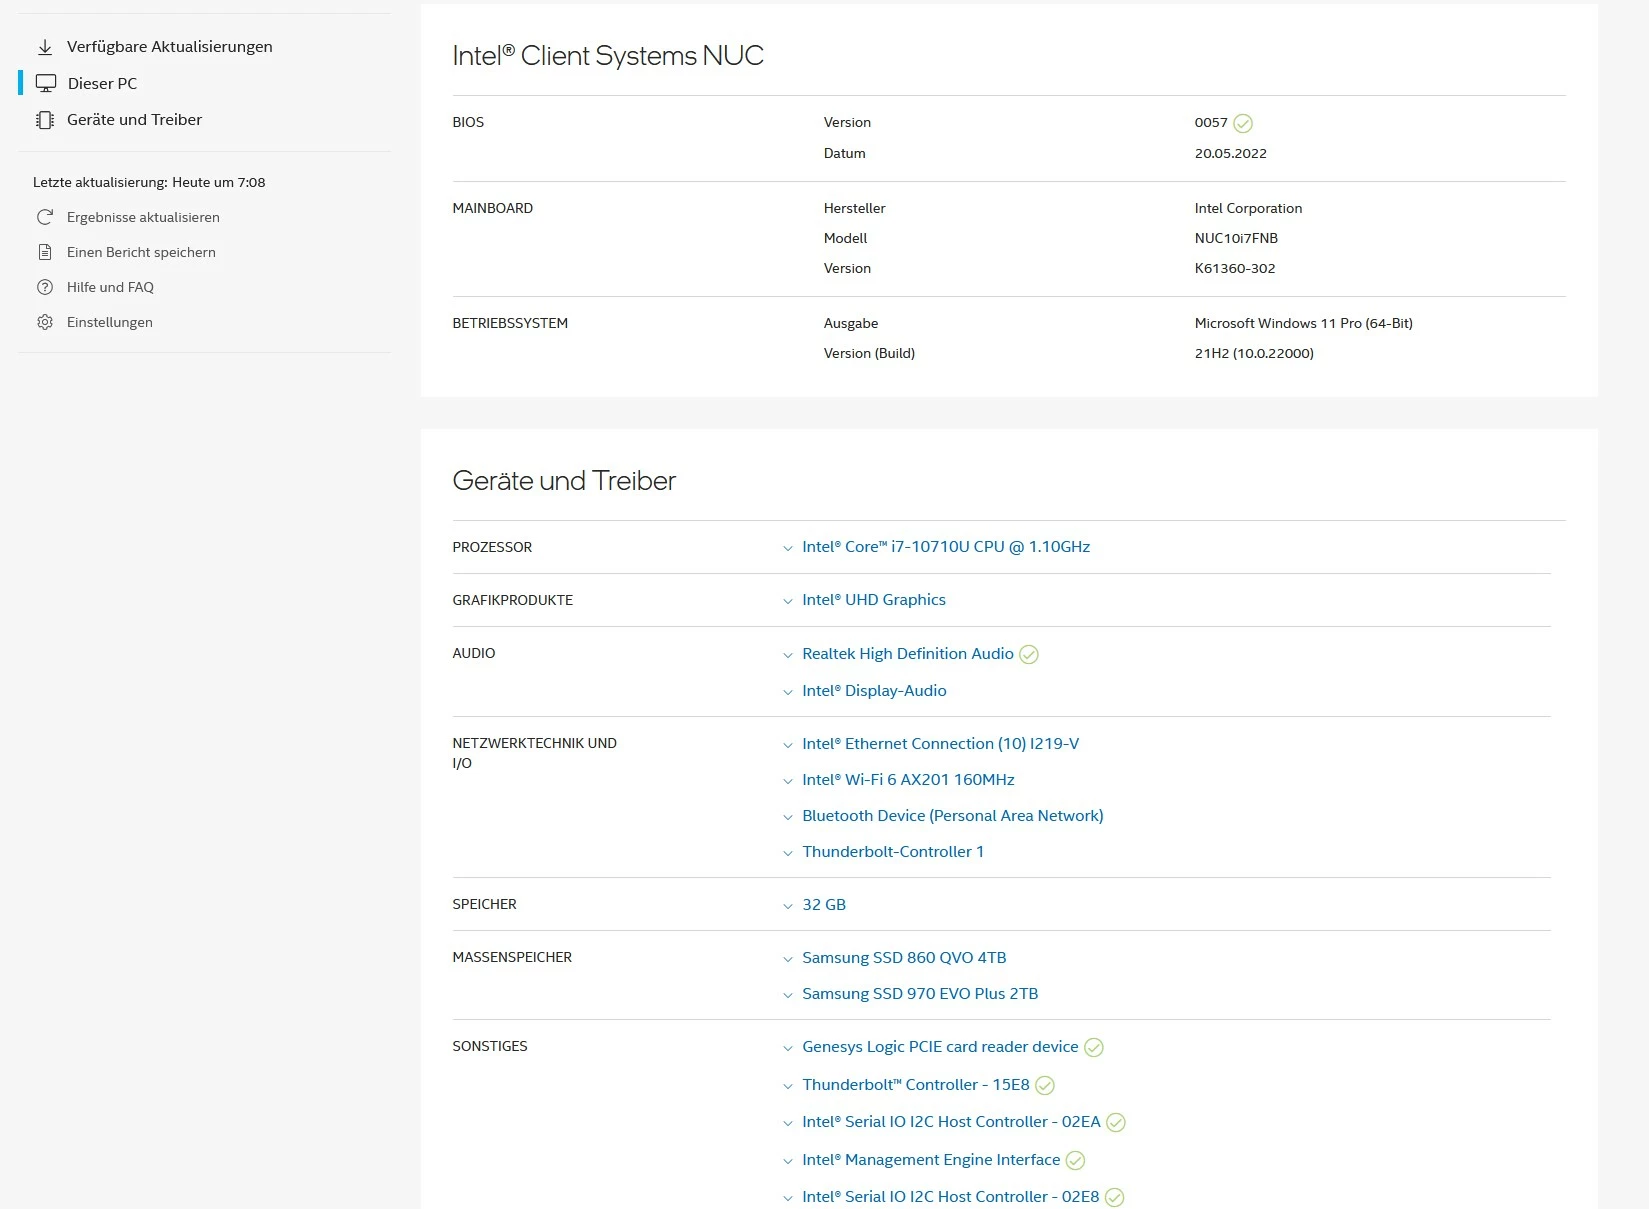Image resolution: width=1649 pixels, height=1209 pixels.
Task: Open Hilfe und FAQ
Action: tap(110, 287)
